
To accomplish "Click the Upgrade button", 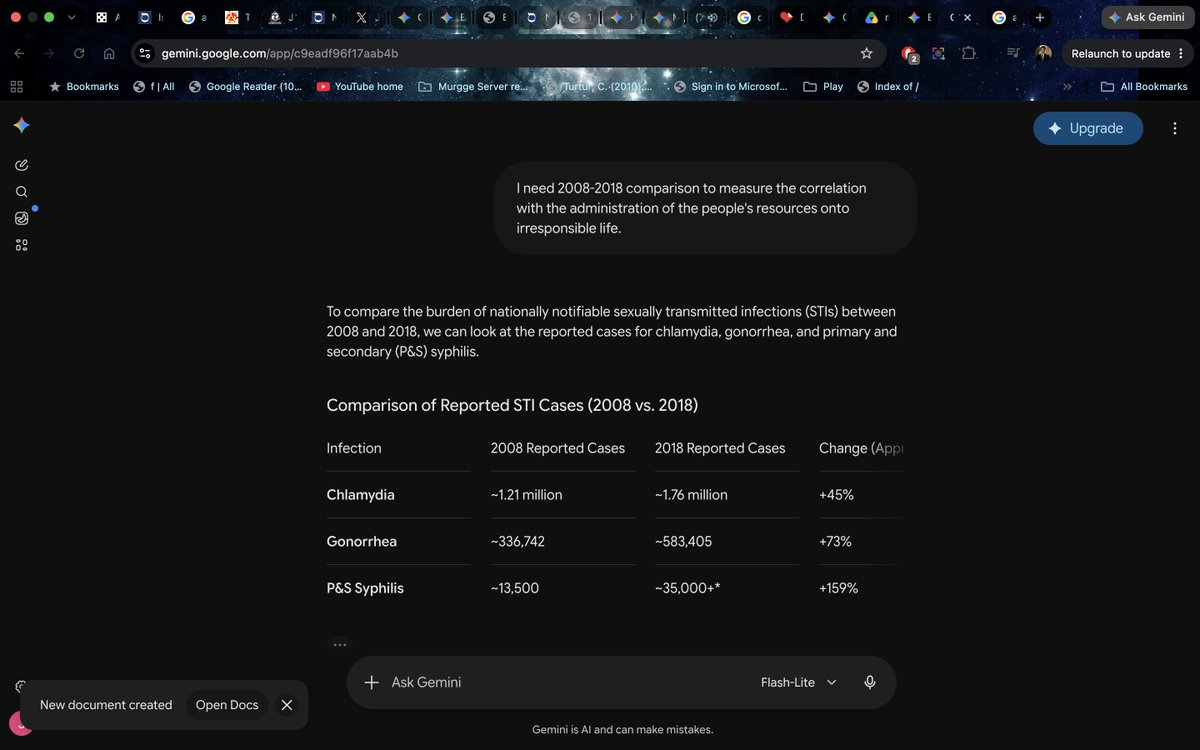I will [1087, 128].
